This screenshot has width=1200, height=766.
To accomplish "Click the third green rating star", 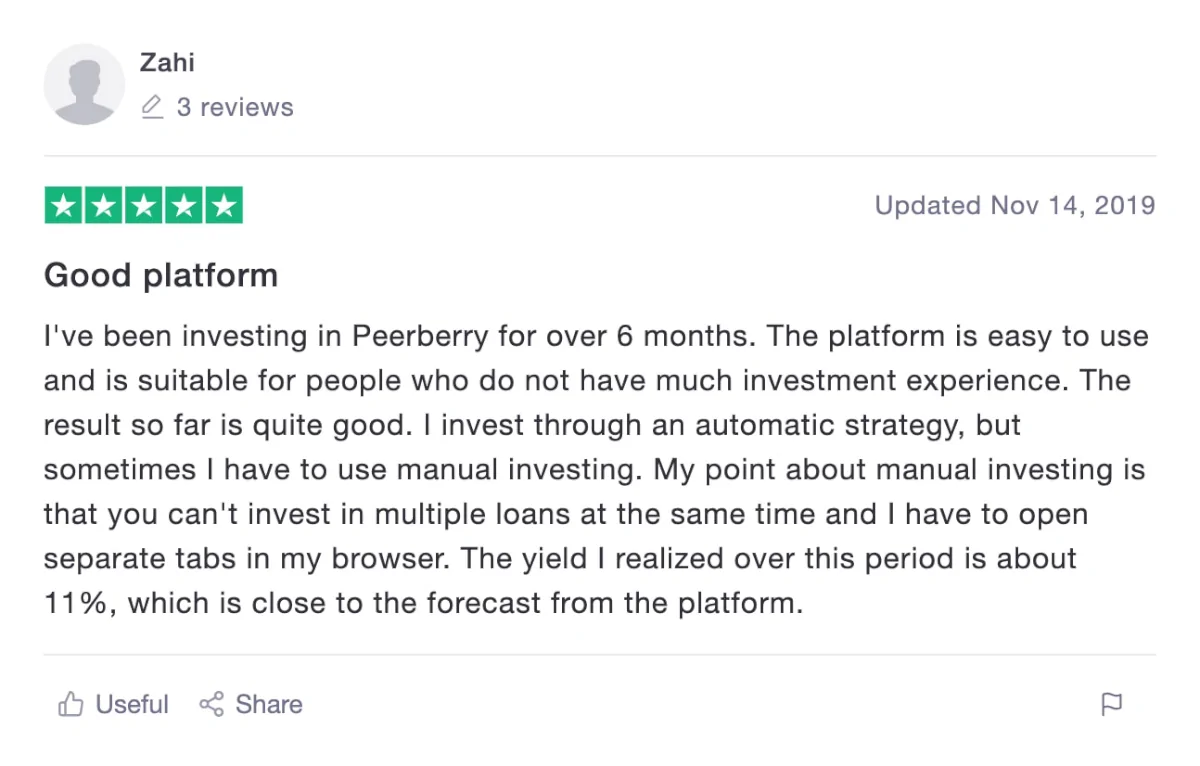I will 144,206.
